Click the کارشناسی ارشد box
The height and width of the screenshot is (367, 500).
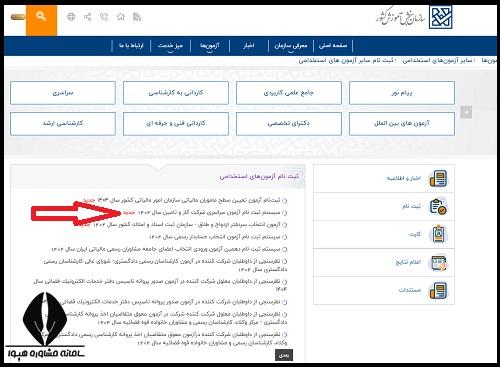(x=63, y=124)
